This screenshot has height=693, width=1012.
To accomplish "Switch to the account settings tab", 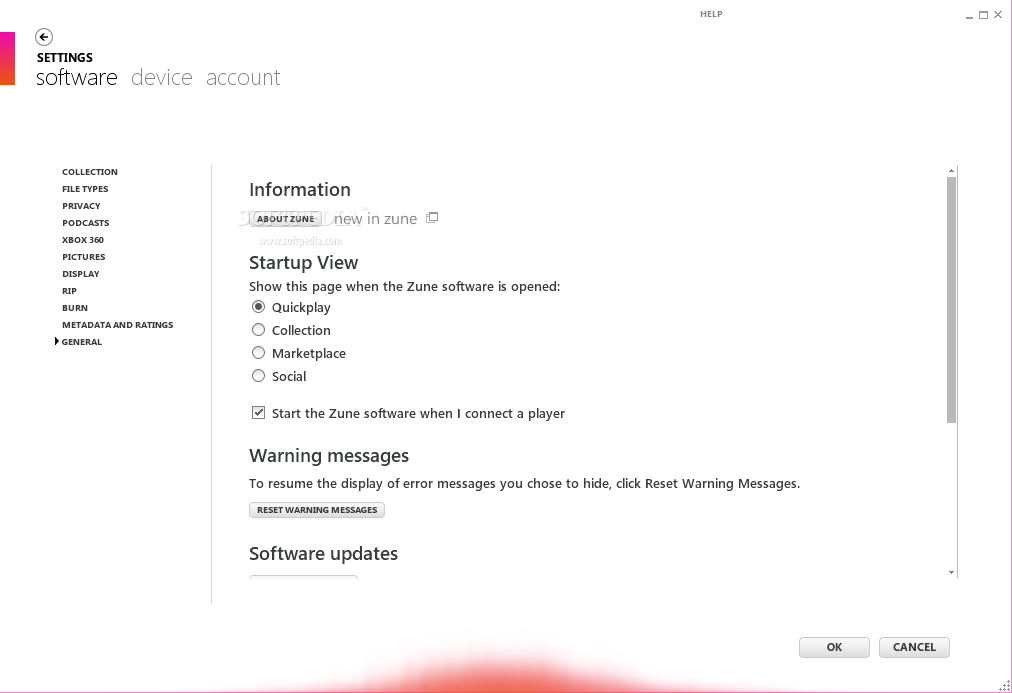I will (243, 77).
